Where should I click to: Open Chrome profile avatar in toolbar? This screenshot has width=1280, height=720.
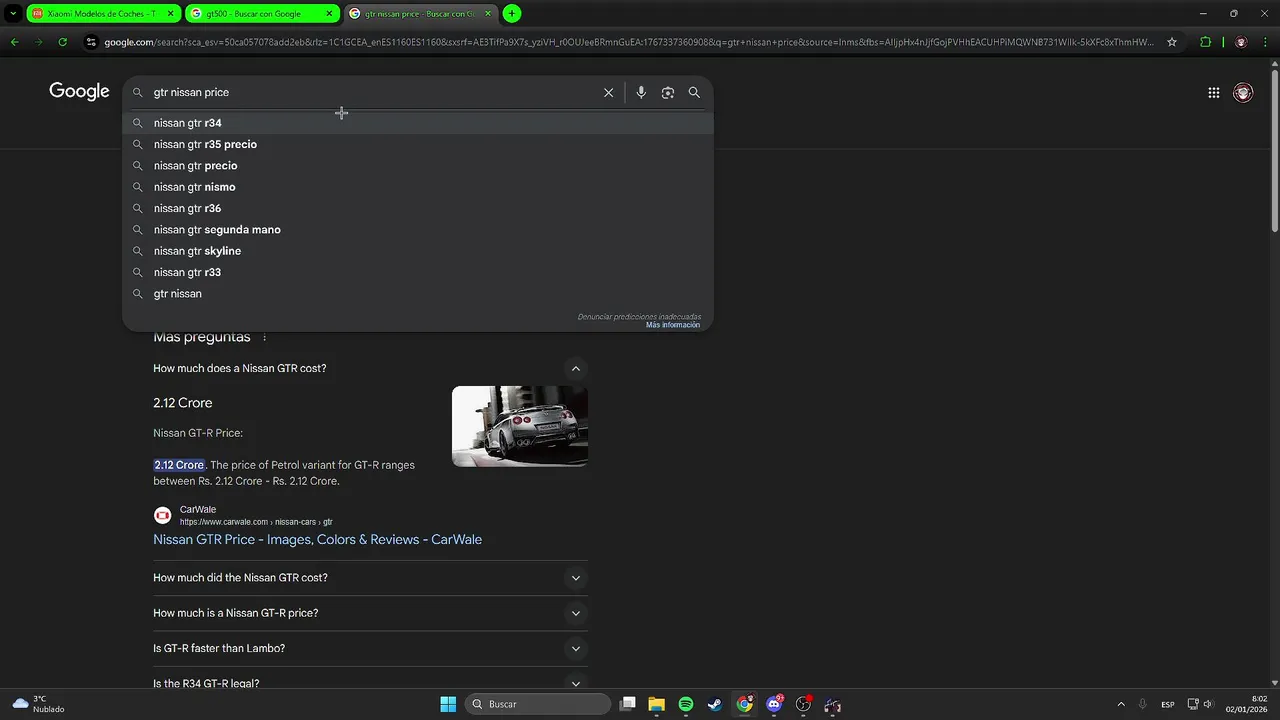(1241, 42)
